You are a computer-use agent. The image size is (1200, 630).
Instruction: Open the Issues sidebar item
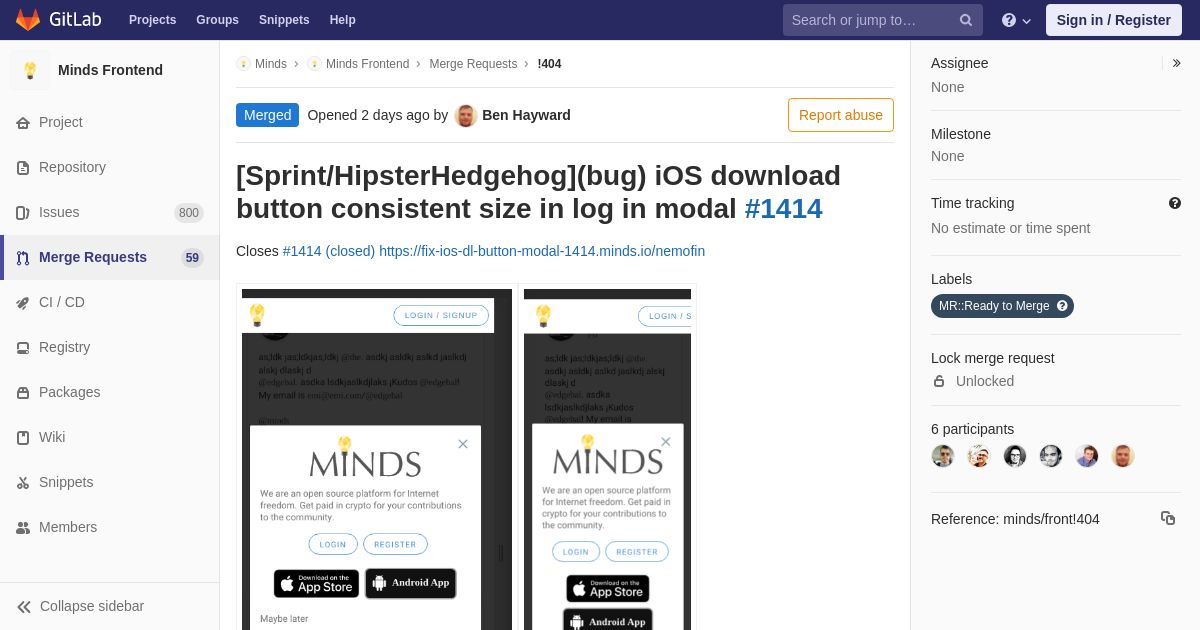pyautogui.click(x=110, y=212)
